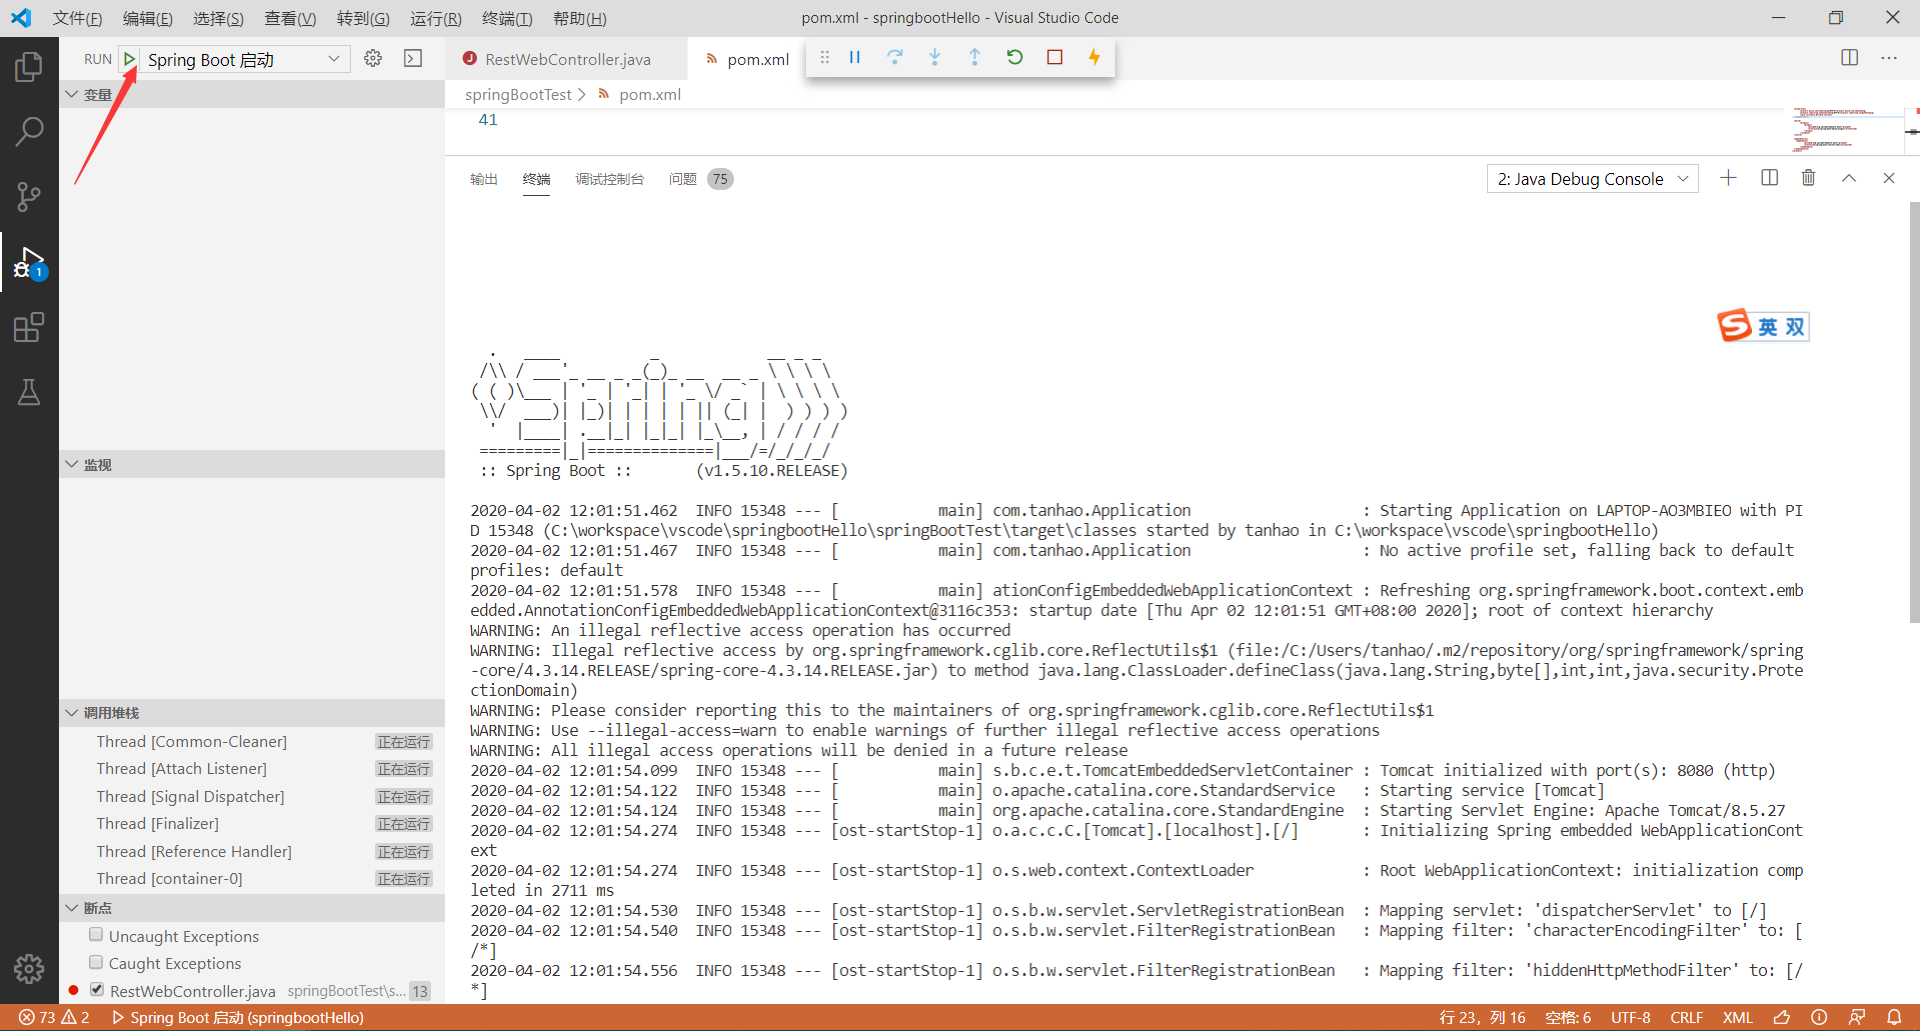
Task: Collapse the 调用堆栈 section
Action: [x=251, y=712]
